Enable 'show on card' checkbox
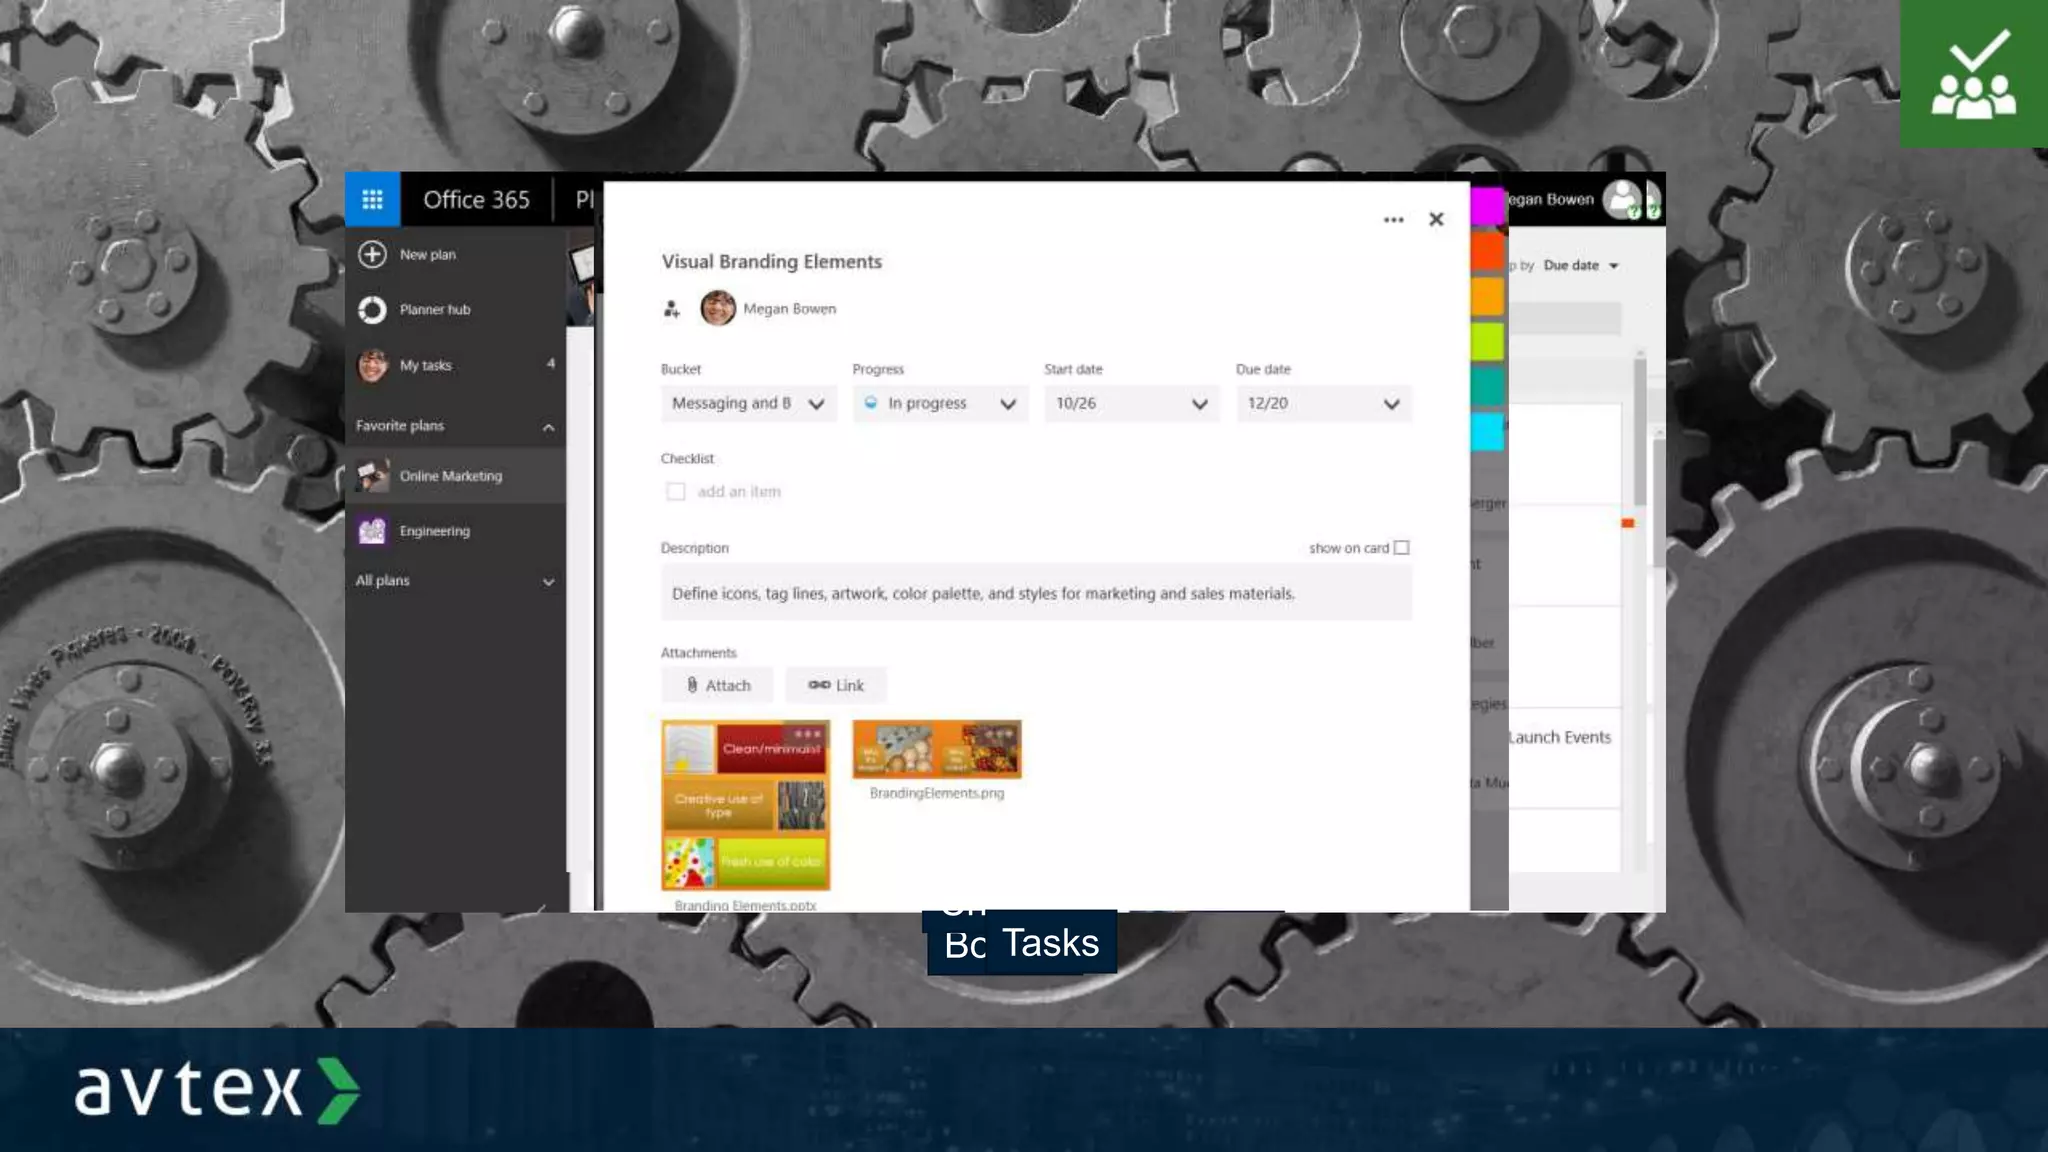The image size is (2048, 1152). (x=1401, y=548)
